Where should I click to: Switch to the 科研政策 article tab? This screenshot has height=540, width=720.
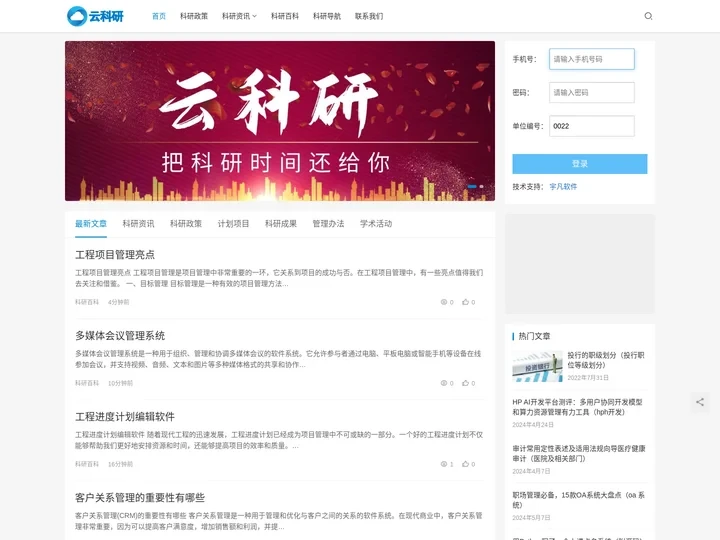tap(186, 224)
